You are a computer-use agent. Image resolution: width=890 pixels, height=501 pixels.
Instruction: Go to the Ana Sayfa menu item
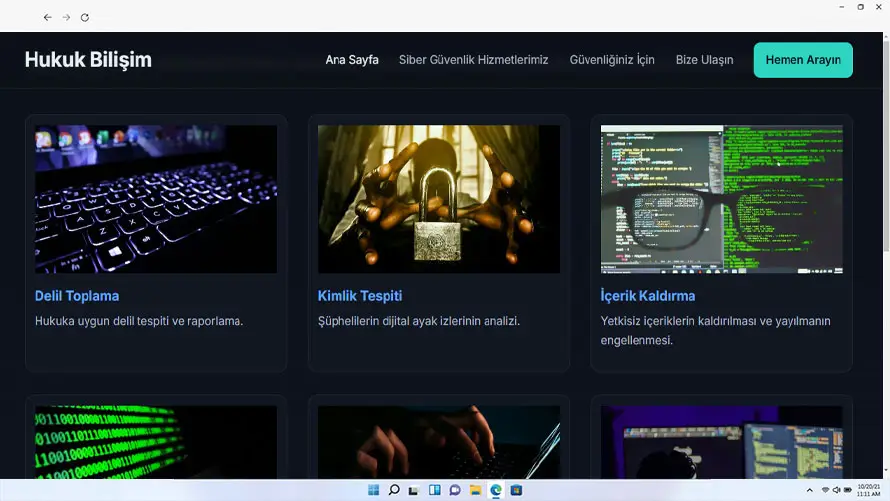coord(352,60)
